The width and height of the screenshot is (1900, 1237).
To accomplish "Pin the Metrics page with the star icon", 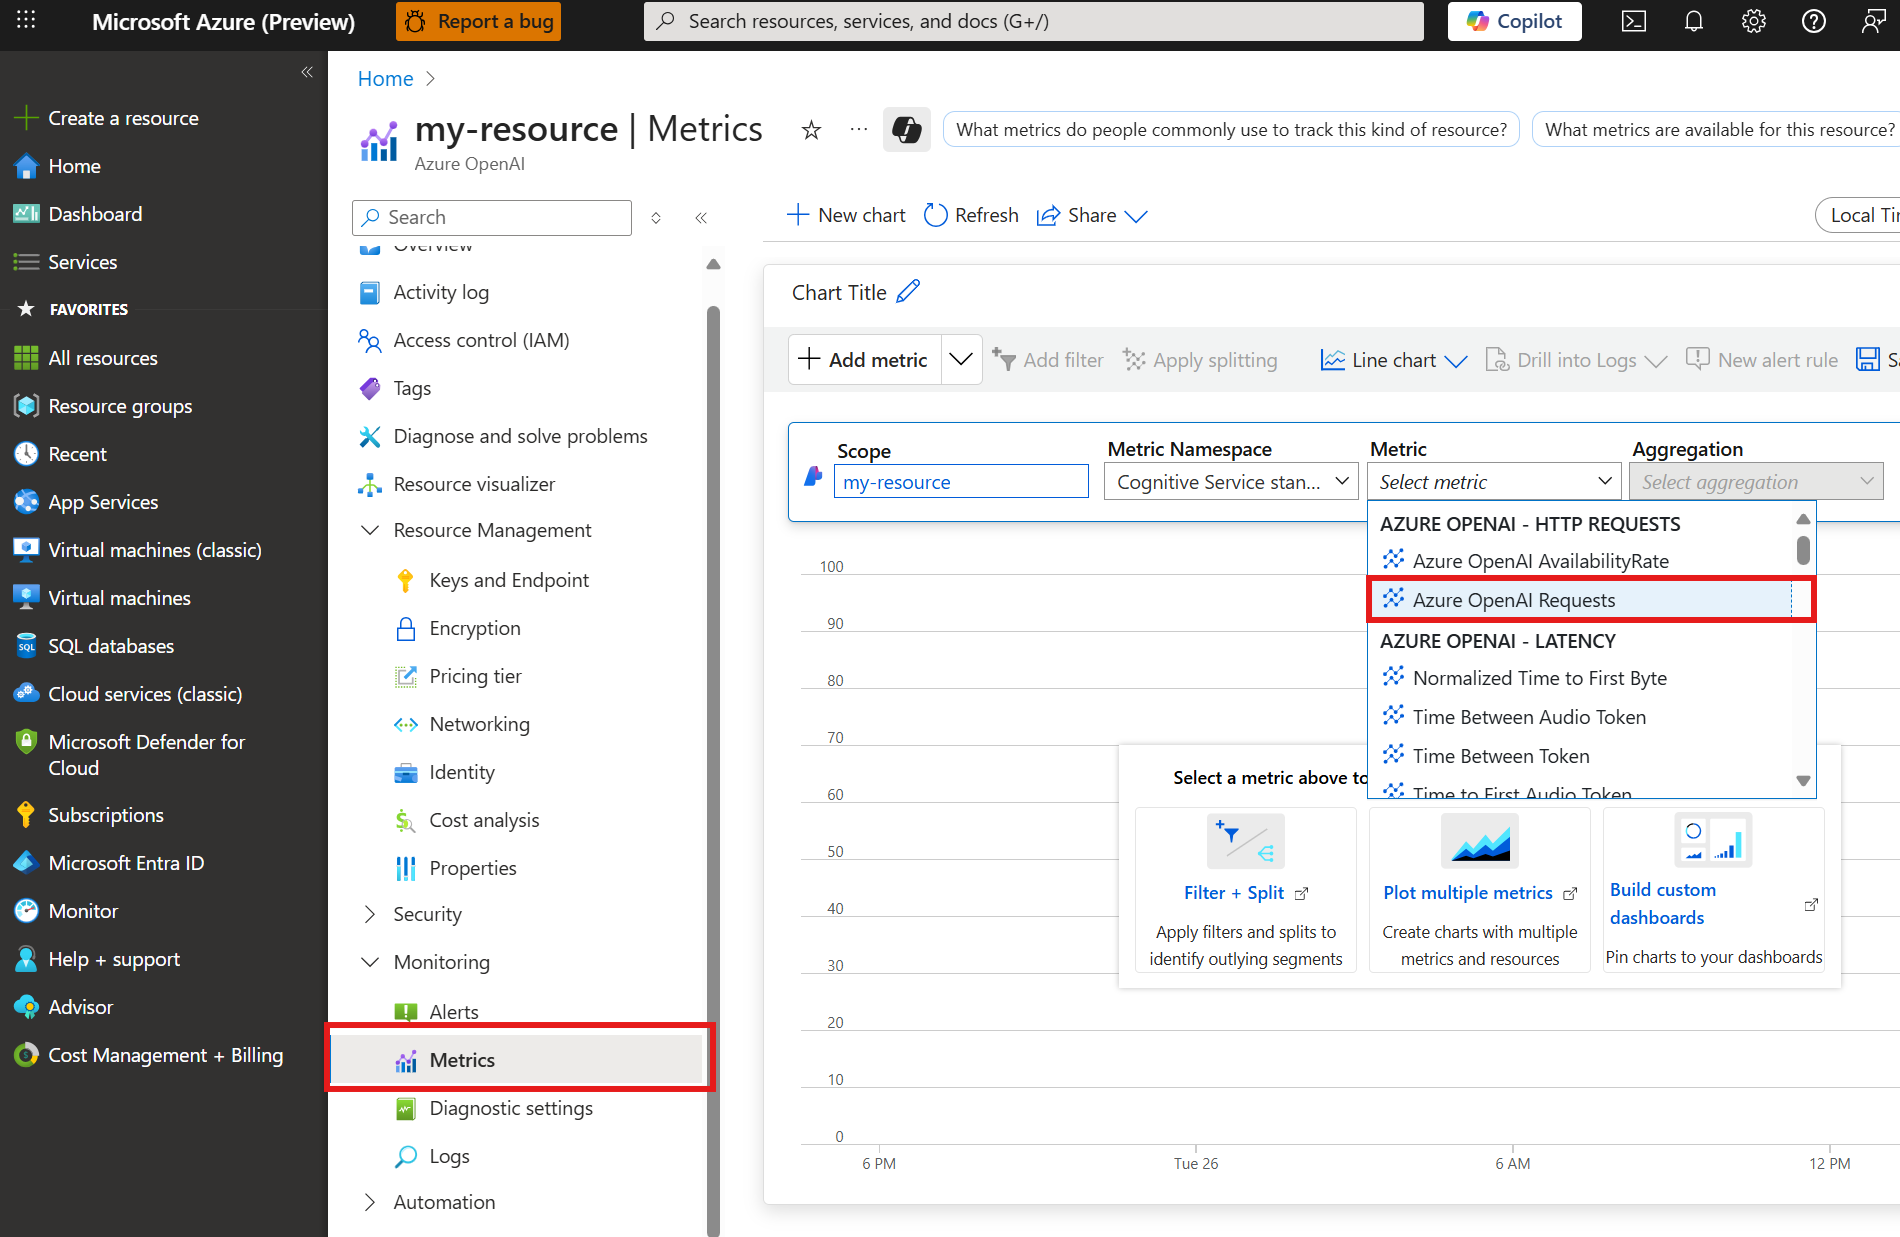I will click(x=810, y=129).
